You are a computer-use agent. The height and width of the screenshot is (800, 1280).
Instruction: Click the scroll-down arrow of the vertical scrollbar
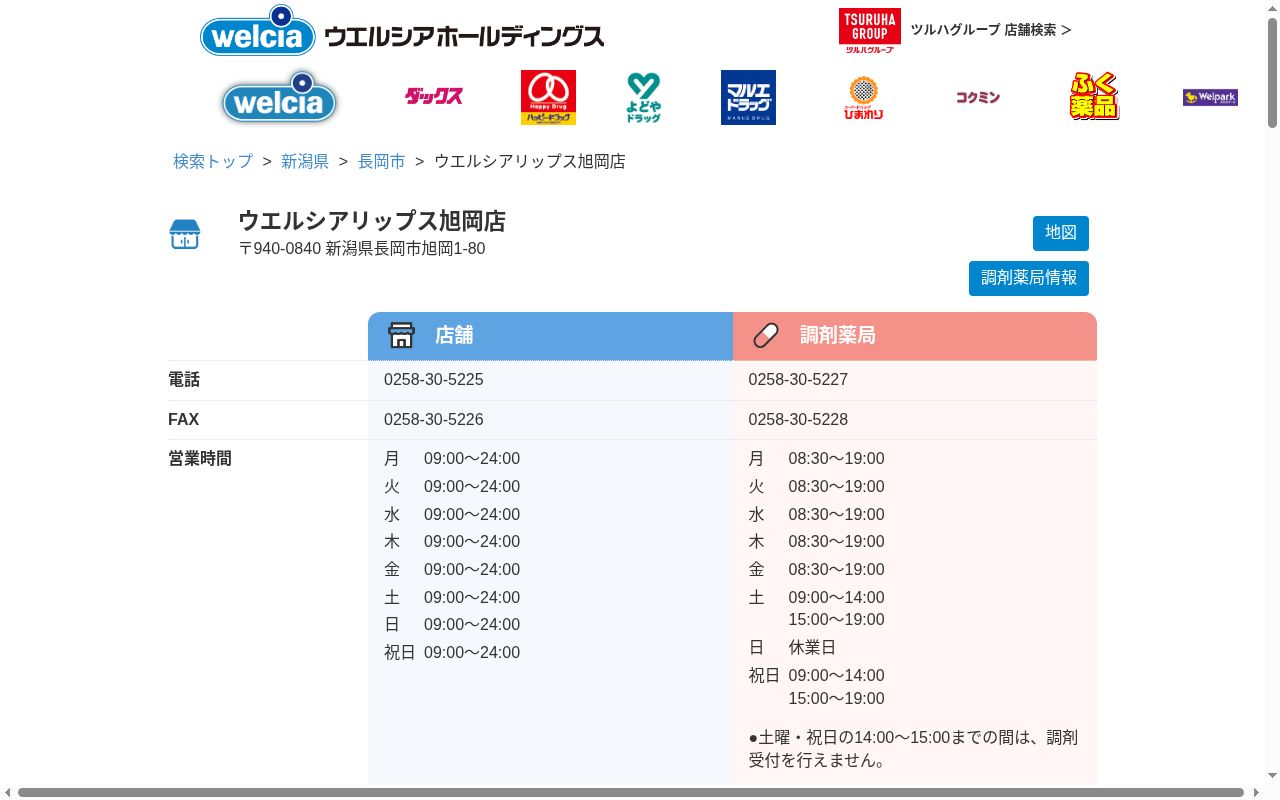click(1272, 776)
